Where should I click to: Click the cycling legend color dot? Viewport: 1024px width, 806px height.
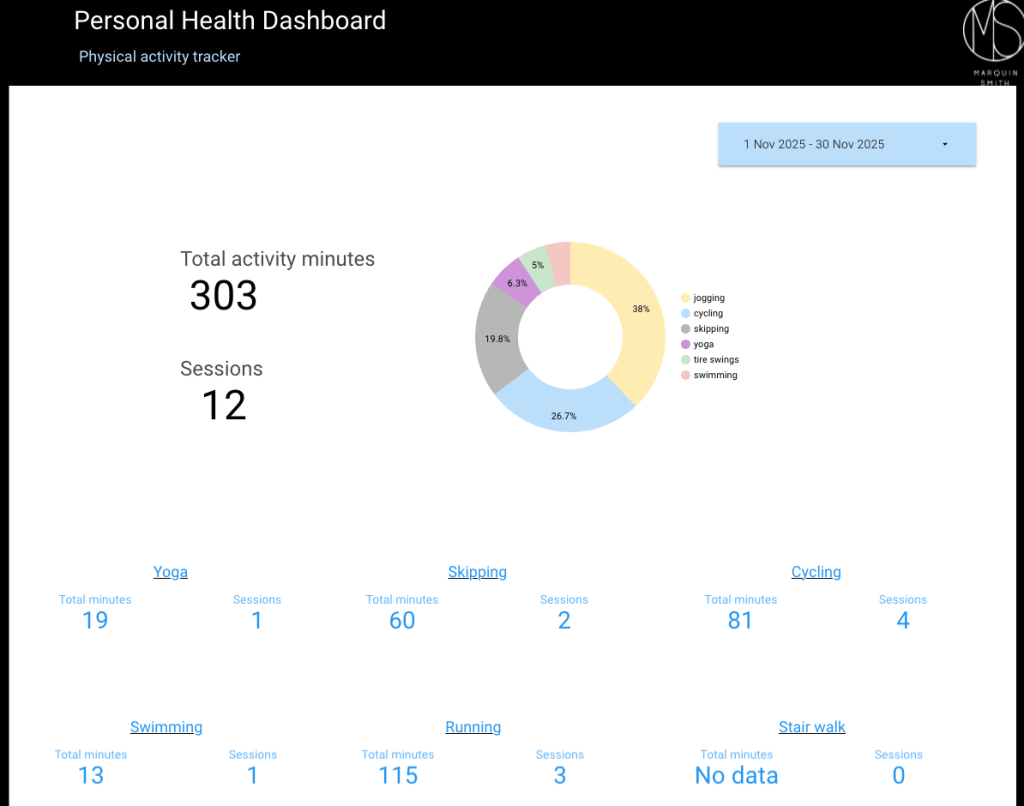(x=685, y=313)
